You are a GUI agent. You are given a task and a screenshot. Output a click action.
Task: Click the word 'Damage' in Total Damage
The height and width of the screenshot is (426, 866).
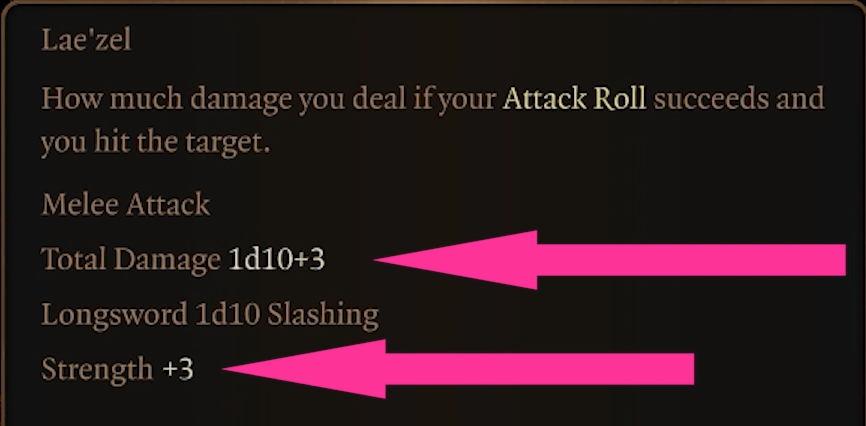[x=167, y=259]
